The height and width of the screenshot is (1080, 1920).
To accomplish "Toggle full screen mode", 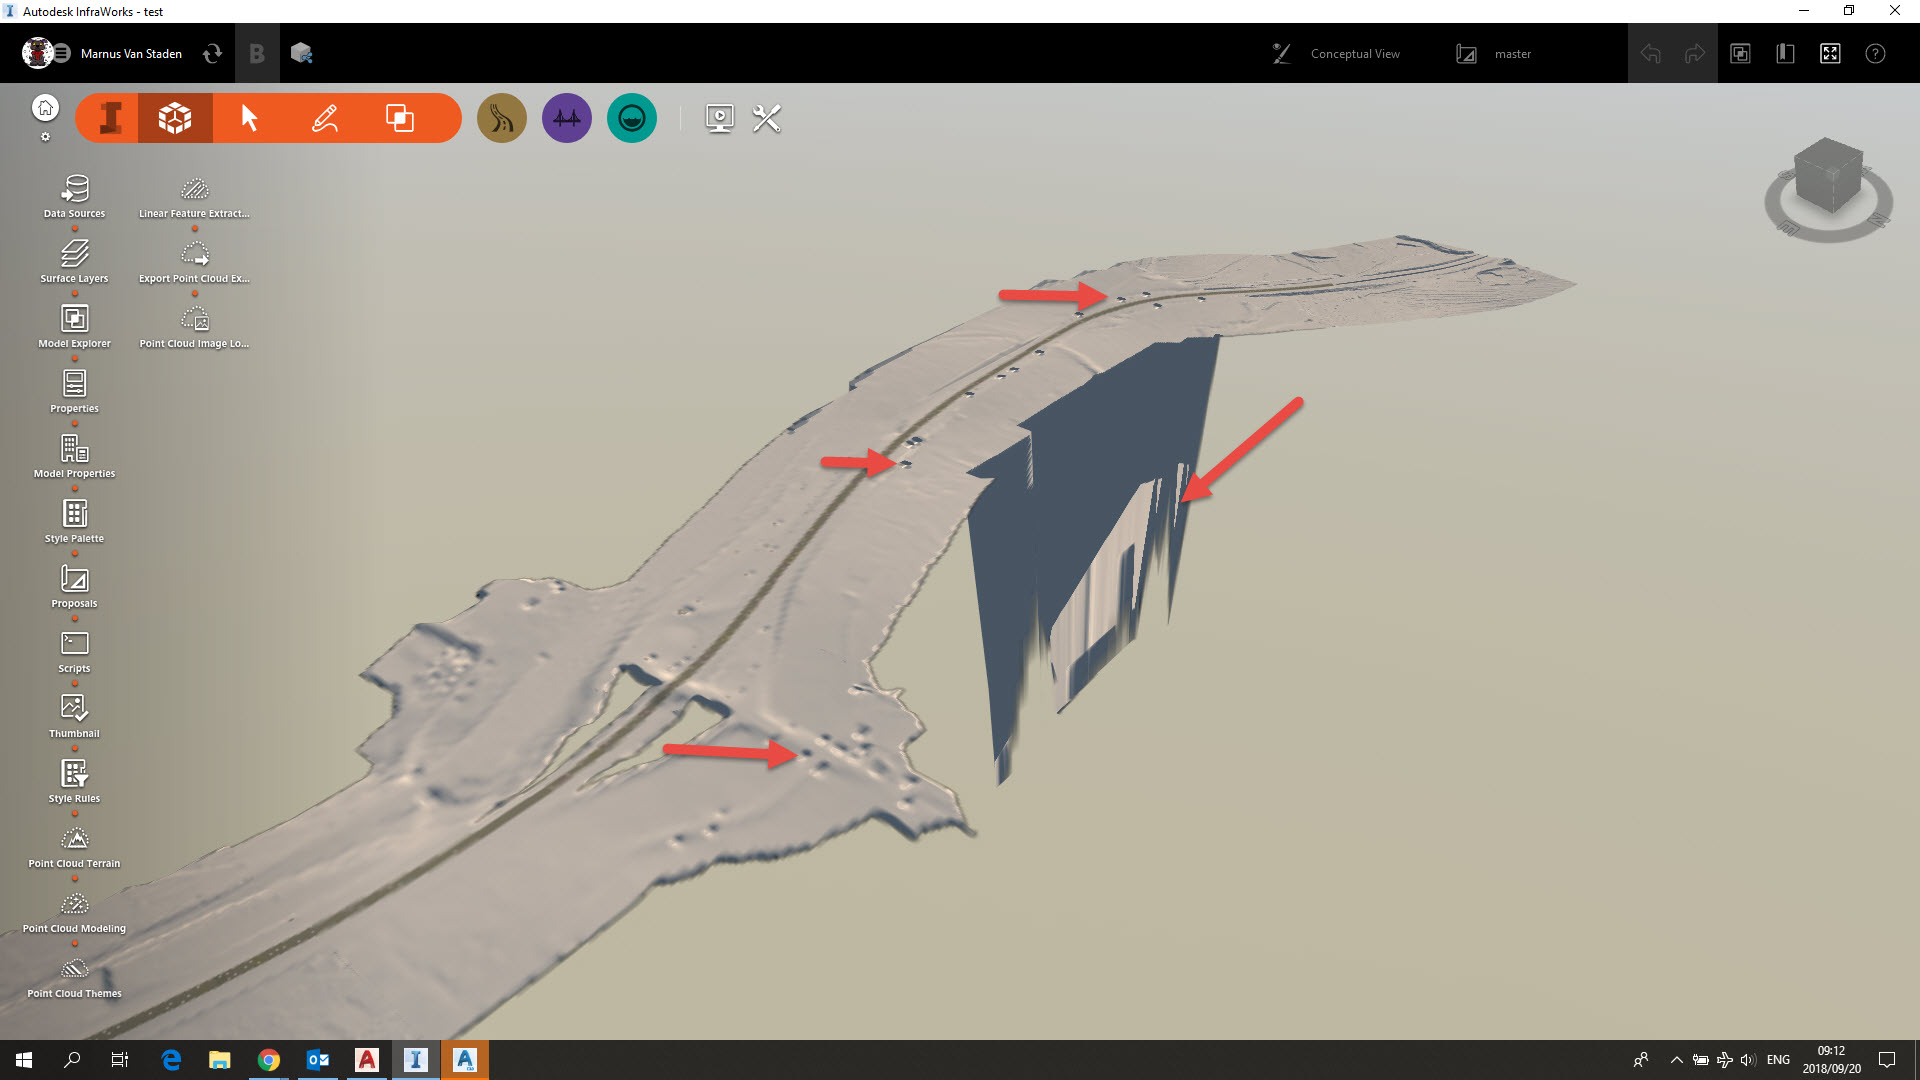I will [x=1830, y=53].
